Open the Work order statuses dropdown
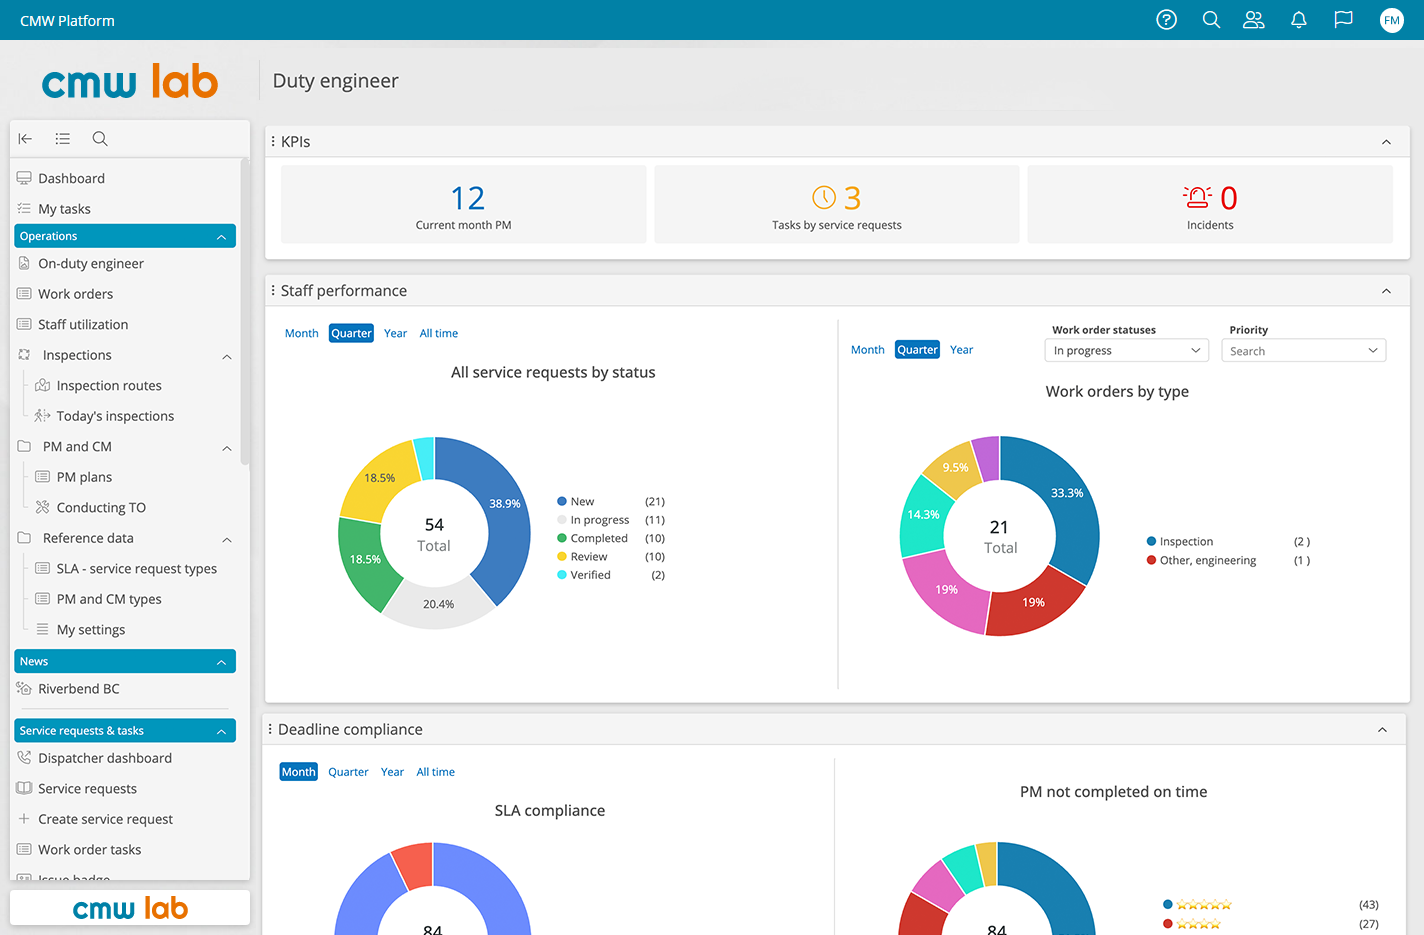 (x=1126, y=351)
